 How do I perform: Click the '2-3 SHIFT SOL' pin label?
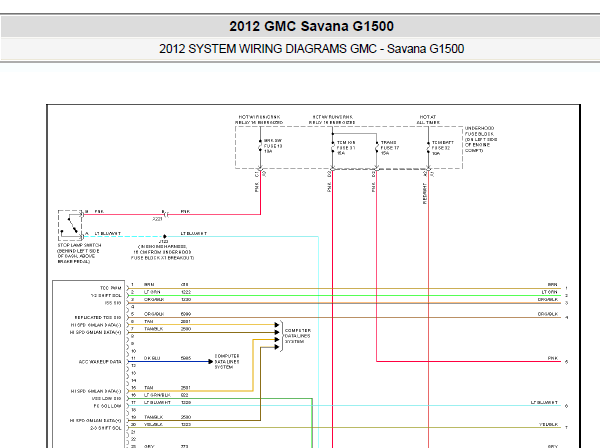coord(106,428)
